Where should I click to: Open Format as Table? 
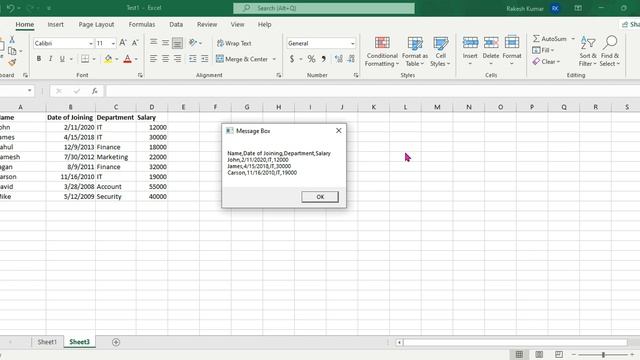click(x=415, y=51)
